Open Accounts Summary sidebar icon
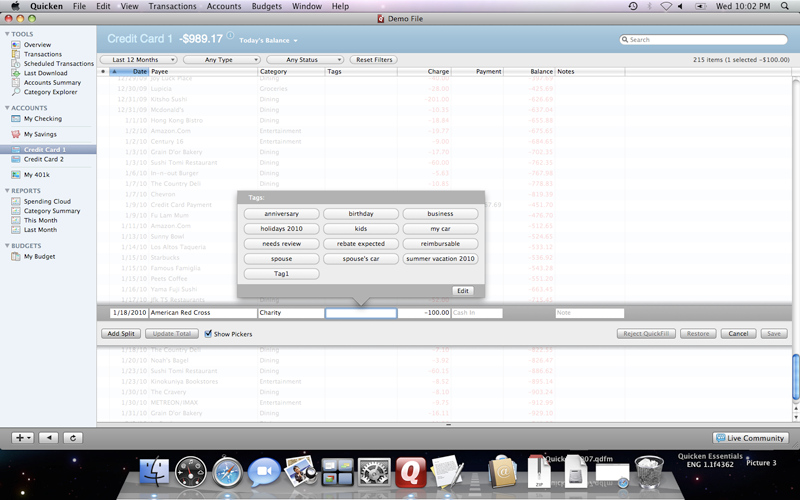The height and width of the screenshot is (500, 800). [16, 83]
